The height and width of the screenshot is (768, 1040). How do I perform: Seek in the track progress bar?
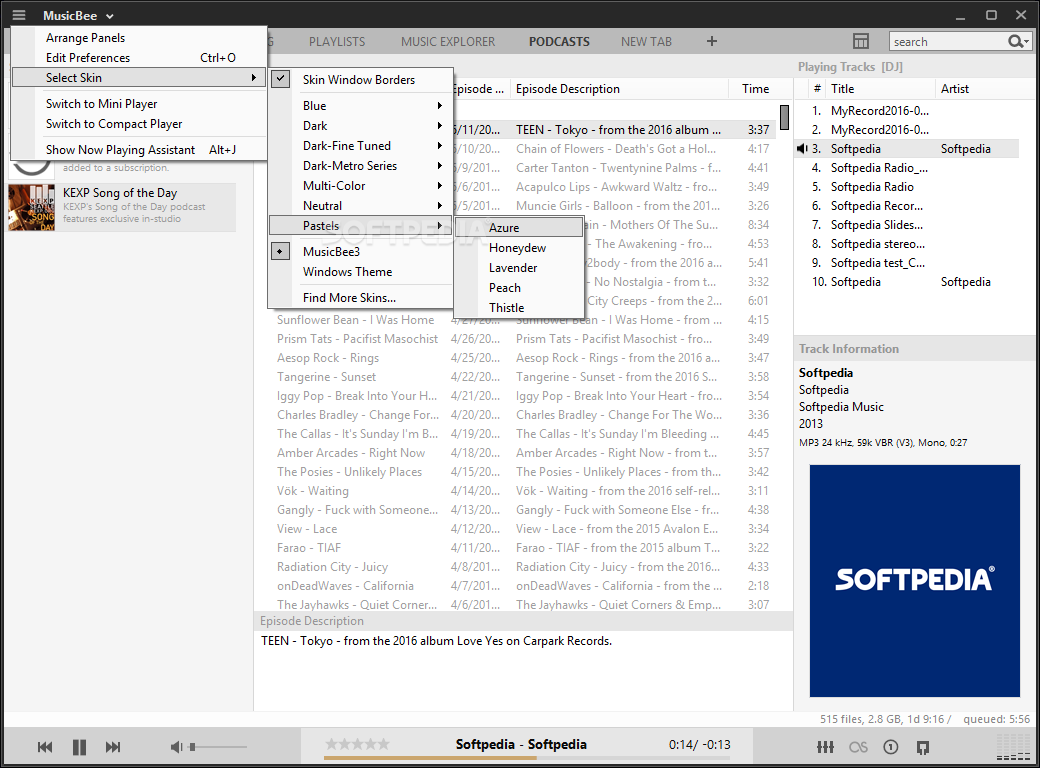[527, 757]
